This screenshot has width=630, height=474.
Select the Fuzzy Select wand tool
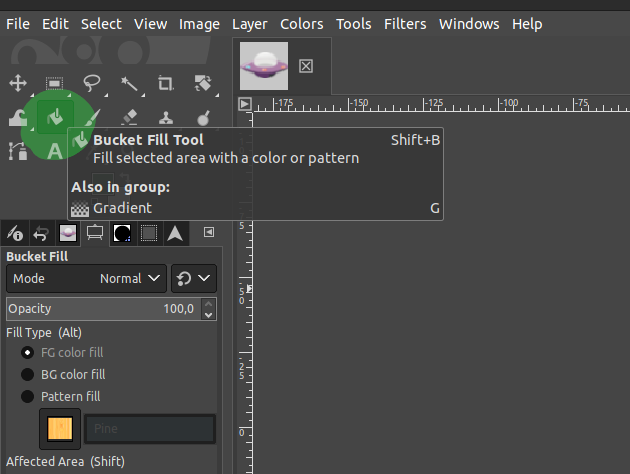click(129, 83)
